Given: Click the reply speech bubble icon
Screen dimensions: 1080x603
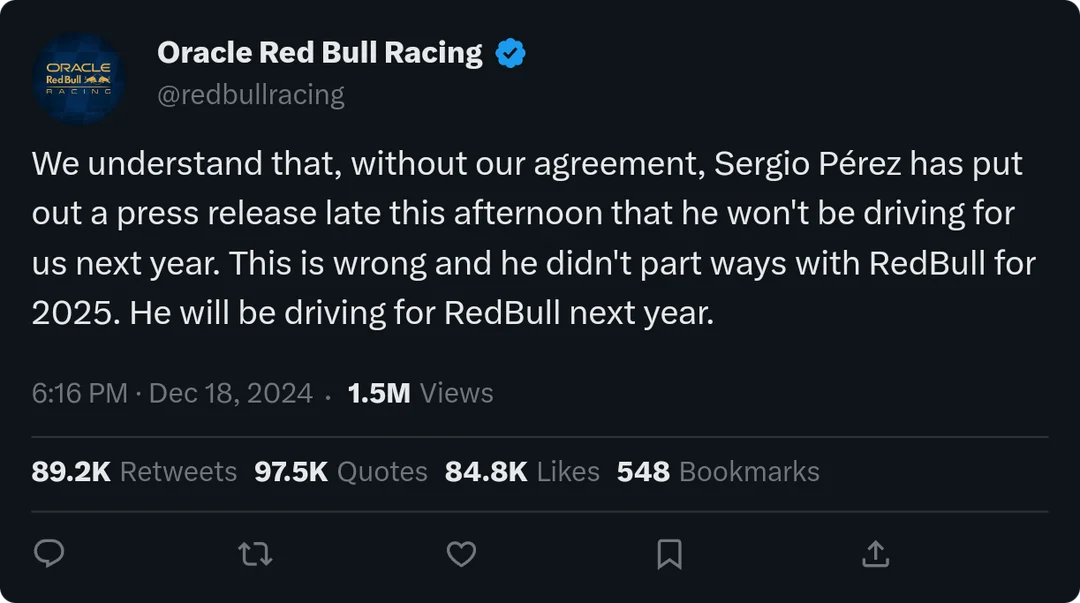Looking at the screenshot, I should (x=49, y=553).
